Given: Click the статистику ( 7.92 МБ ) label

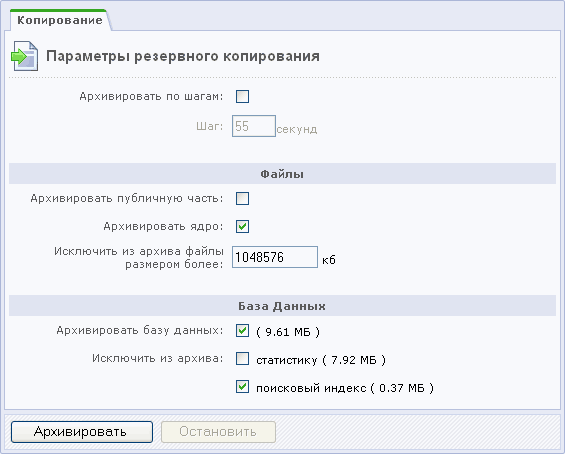Looking at the screenshot, I should pyautogui.click(x=321, y=360).
